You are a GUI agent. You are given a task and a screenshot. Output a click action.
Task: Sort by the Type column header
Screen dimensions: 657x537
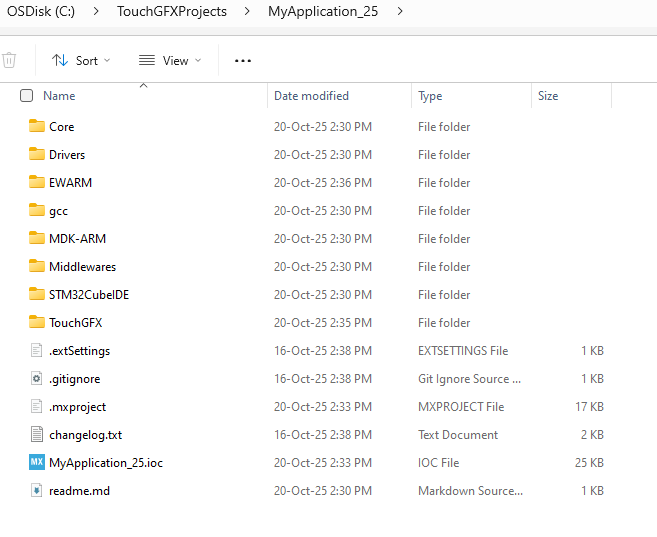point(430,96)
